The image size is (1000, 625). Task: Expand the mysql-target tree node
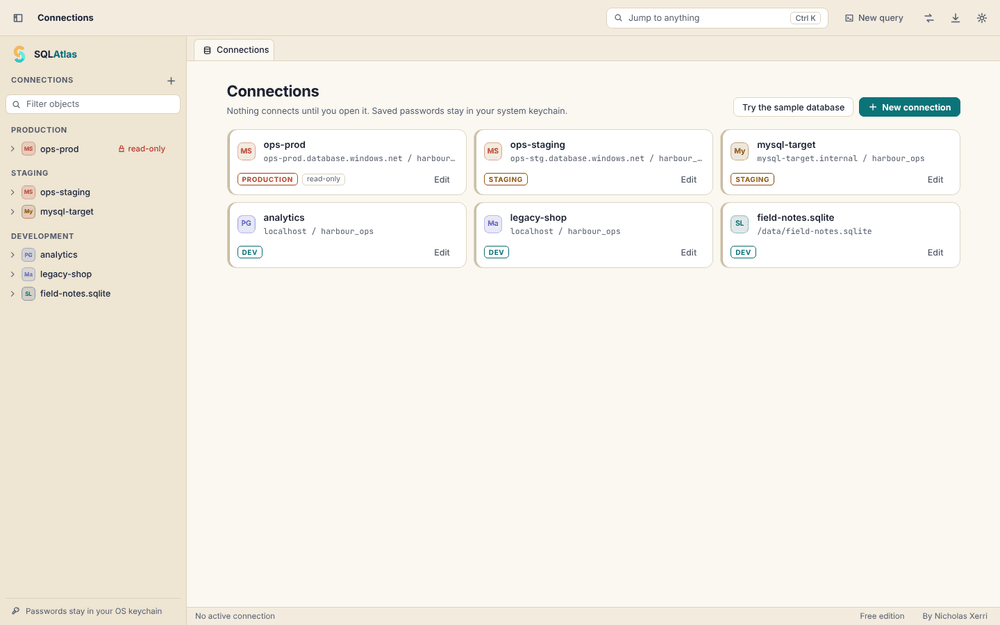click(13, 212)
